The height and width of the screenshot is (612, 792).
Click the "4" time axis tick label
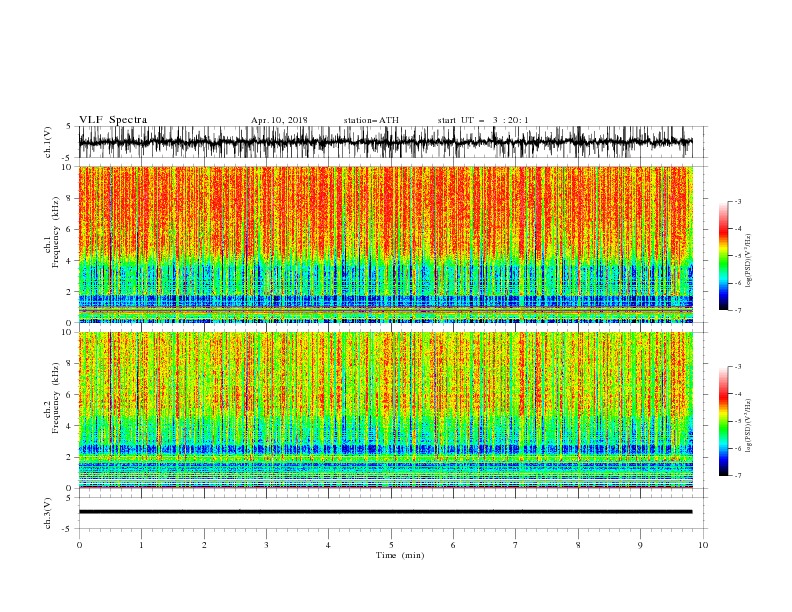[328, 545]
